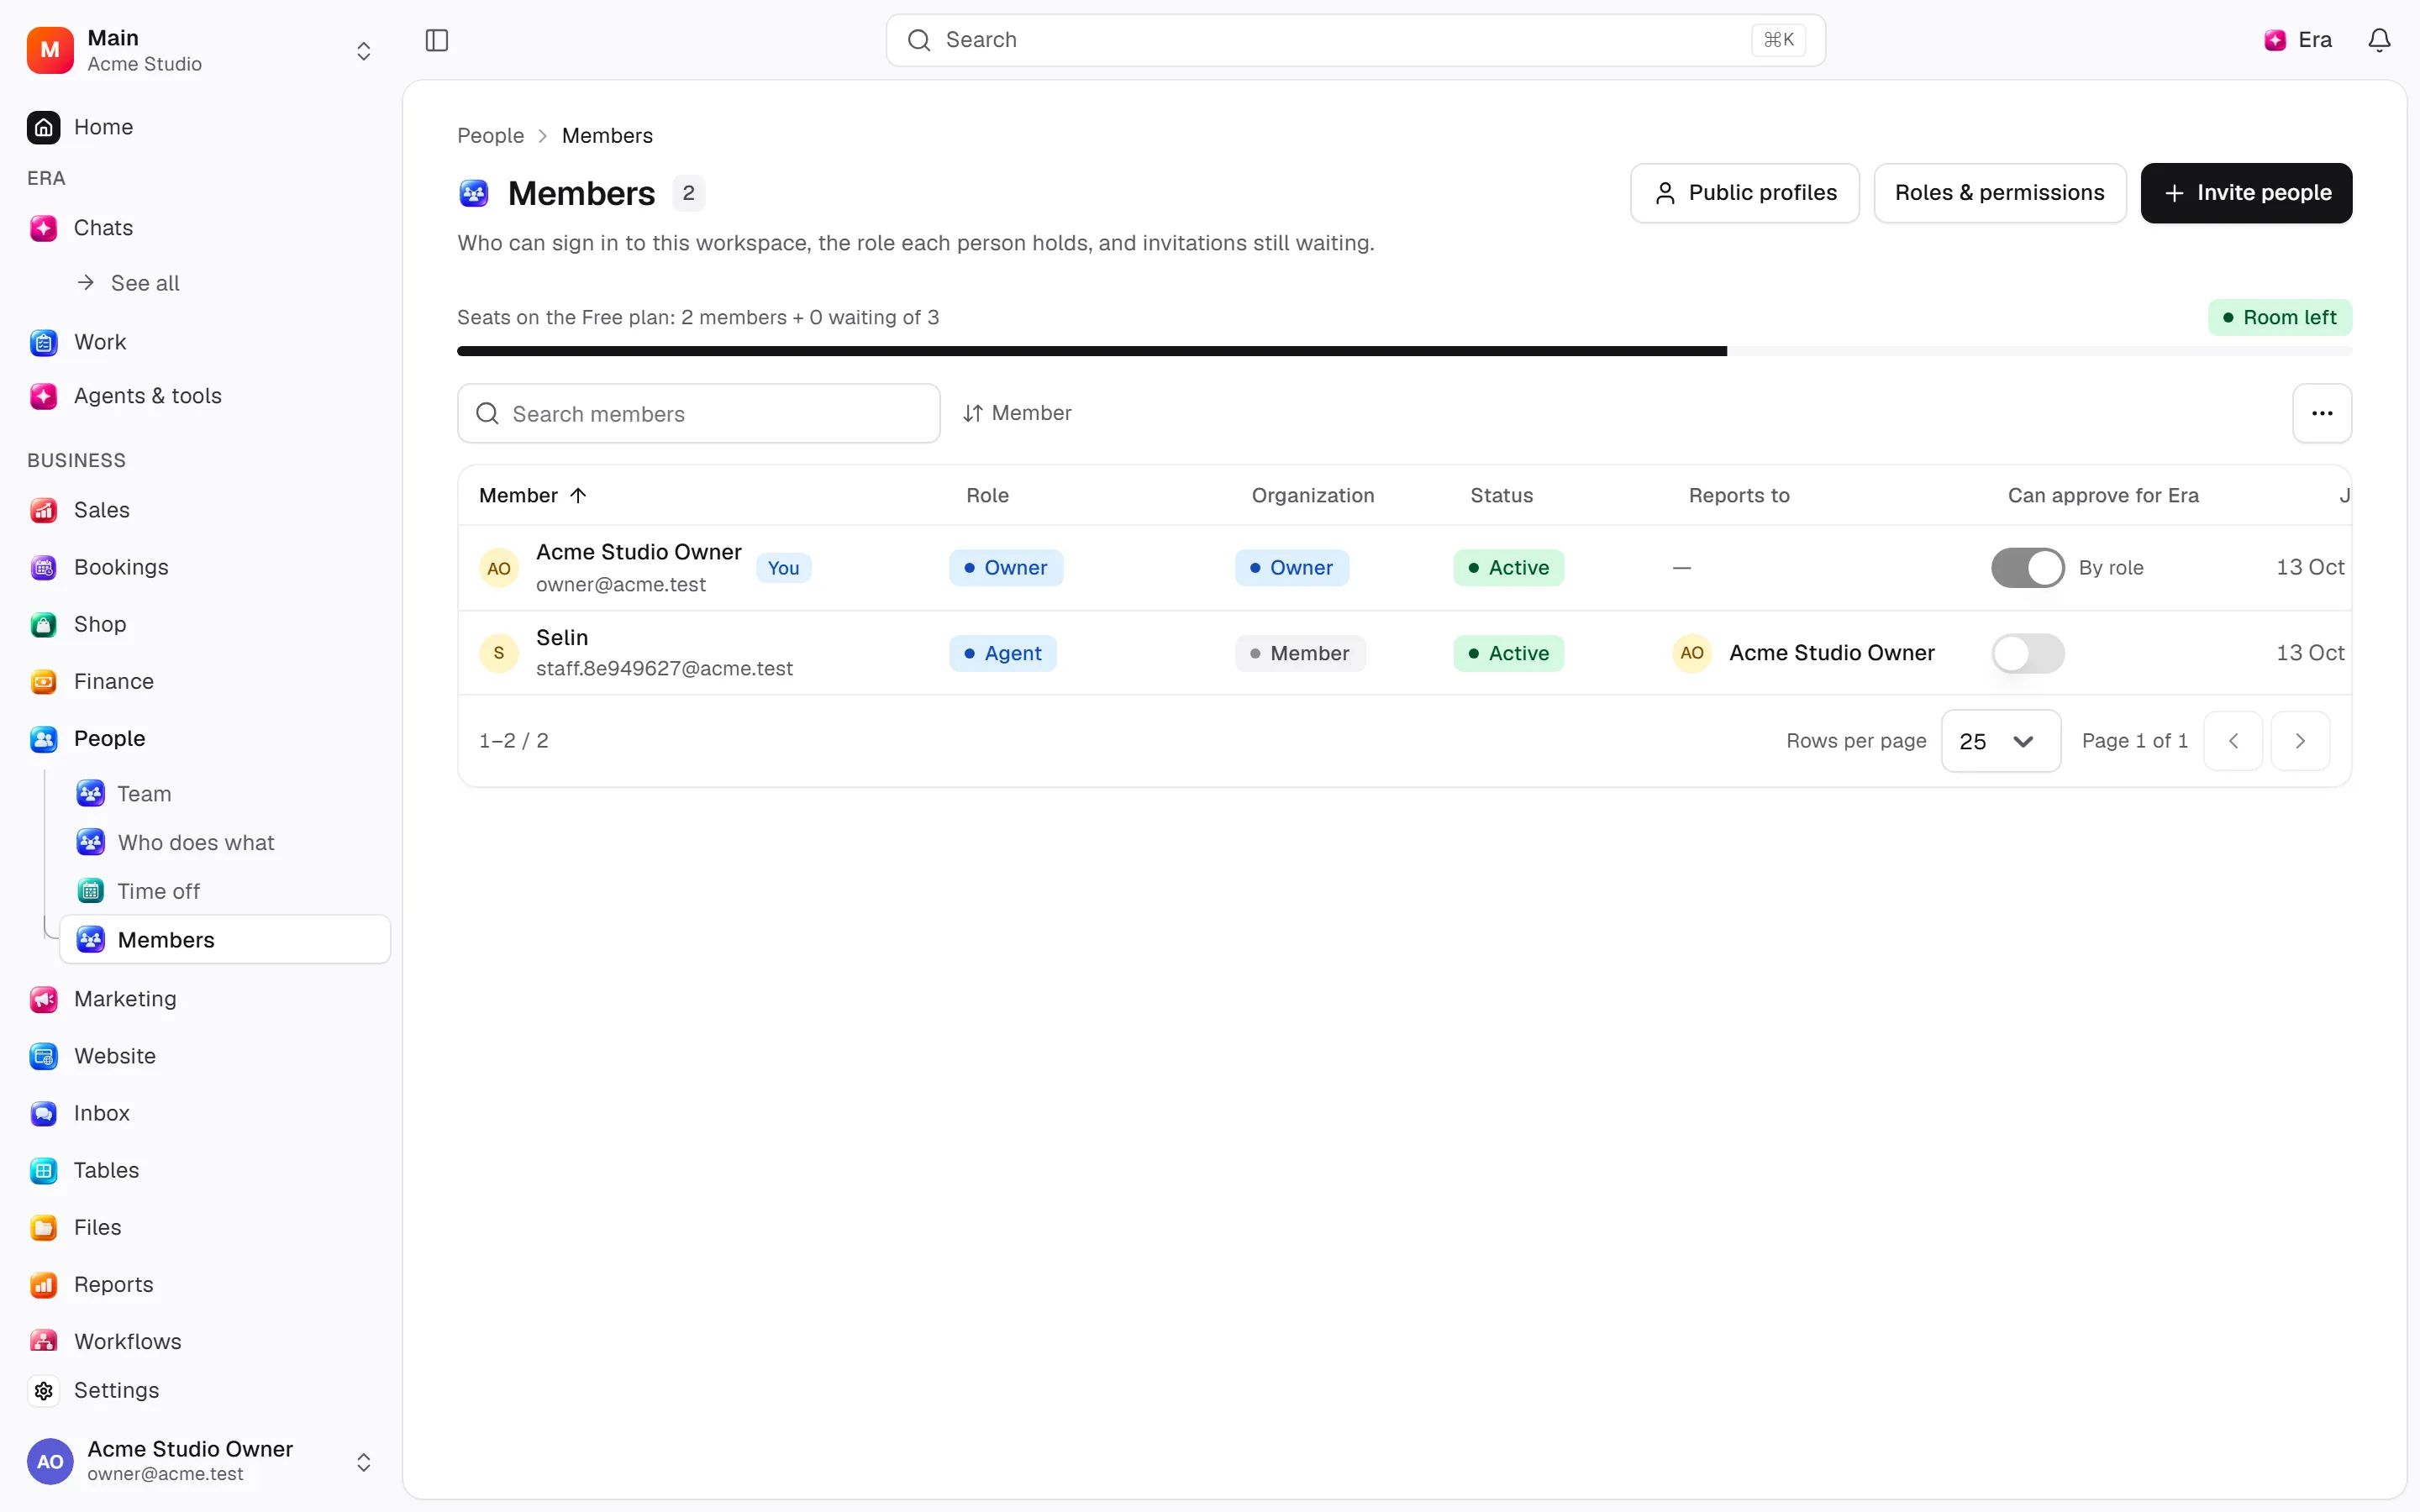Viewport: 2420px width, 1512px height.
Task: Open Rows per page dropdown
Action: [2000, 741]
